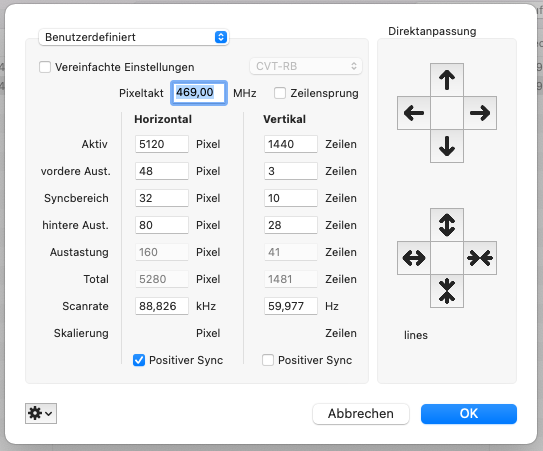Click the move image up arrow

pyautogui.click(x=447, y=80)
